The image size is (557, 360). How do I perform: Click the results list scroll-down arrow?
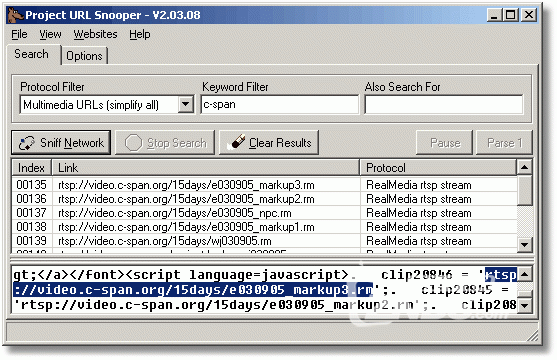524,245
